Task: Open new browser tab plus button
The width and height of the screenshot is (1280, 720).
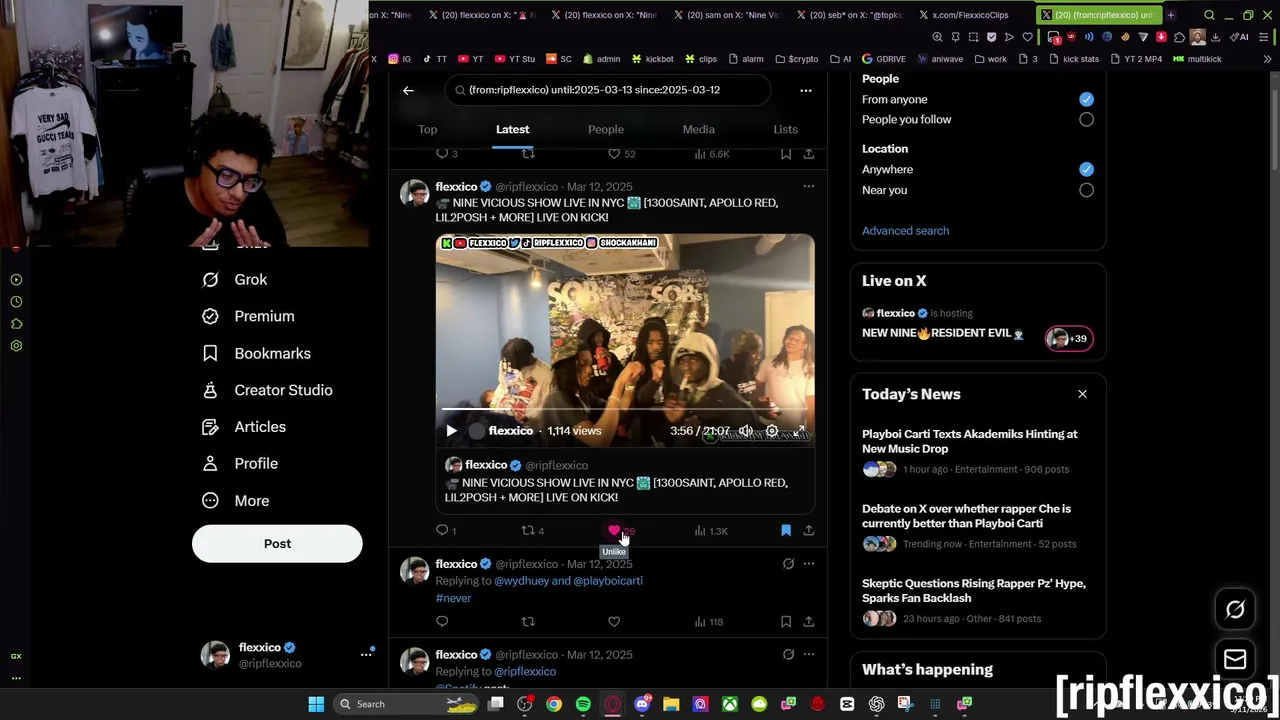Action: [1170, 15]
